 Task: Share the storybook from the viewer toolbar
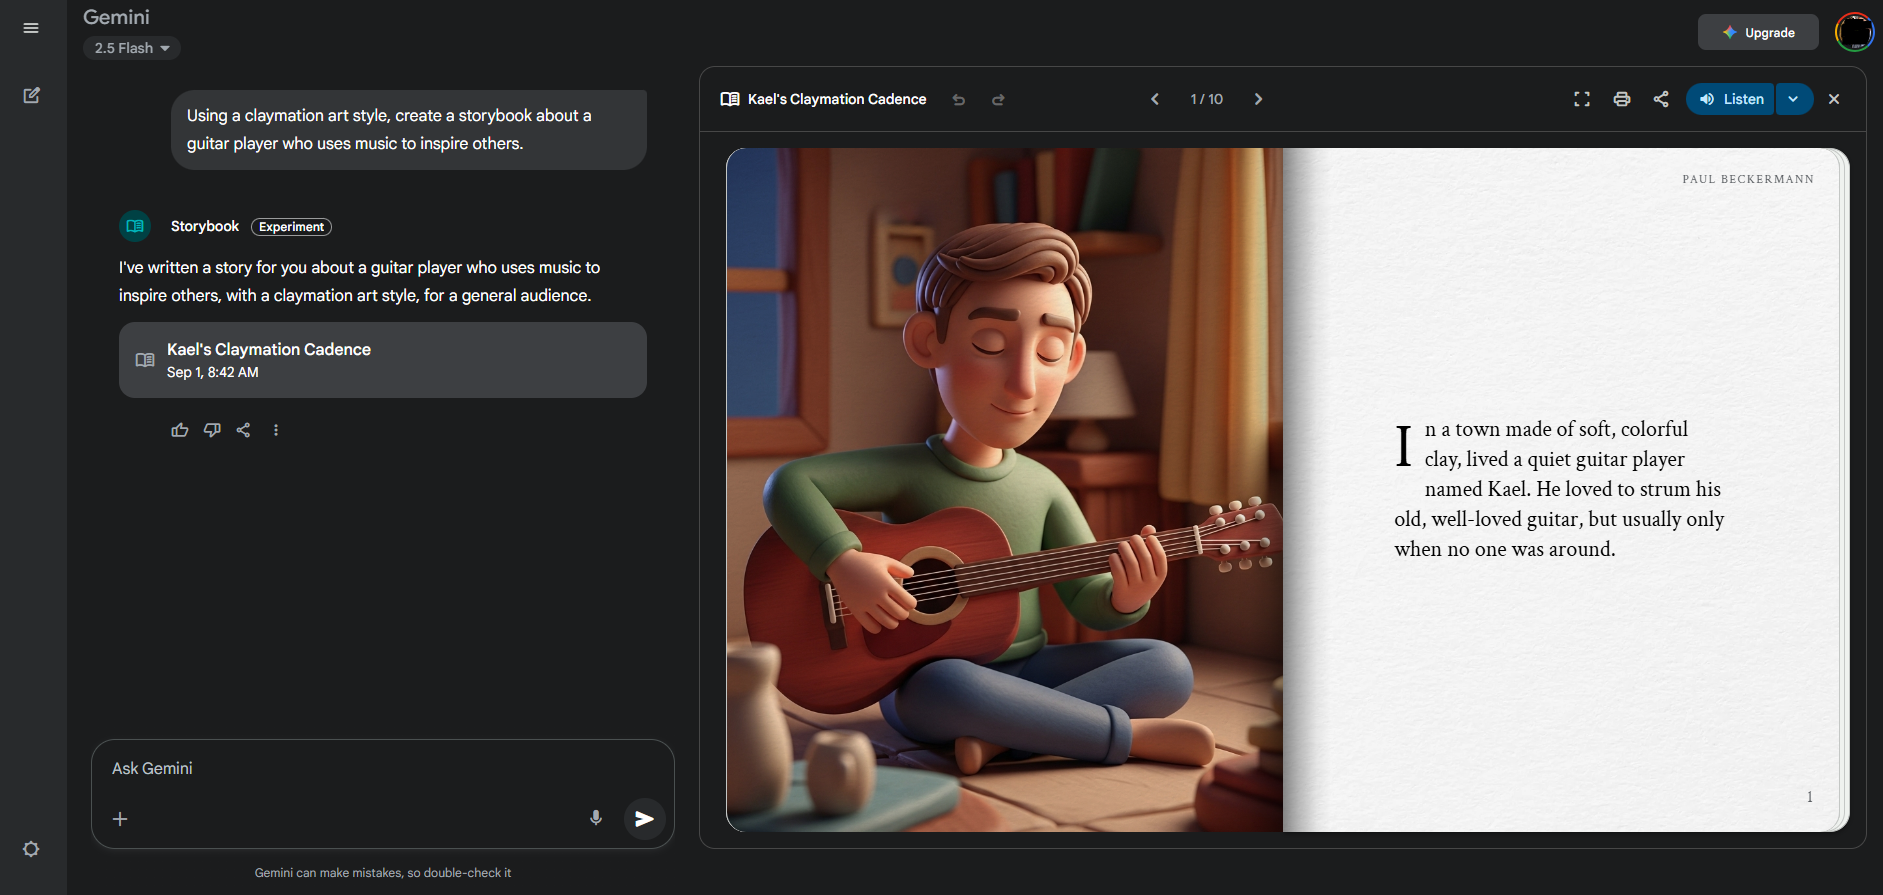[x=1661, y=99]
